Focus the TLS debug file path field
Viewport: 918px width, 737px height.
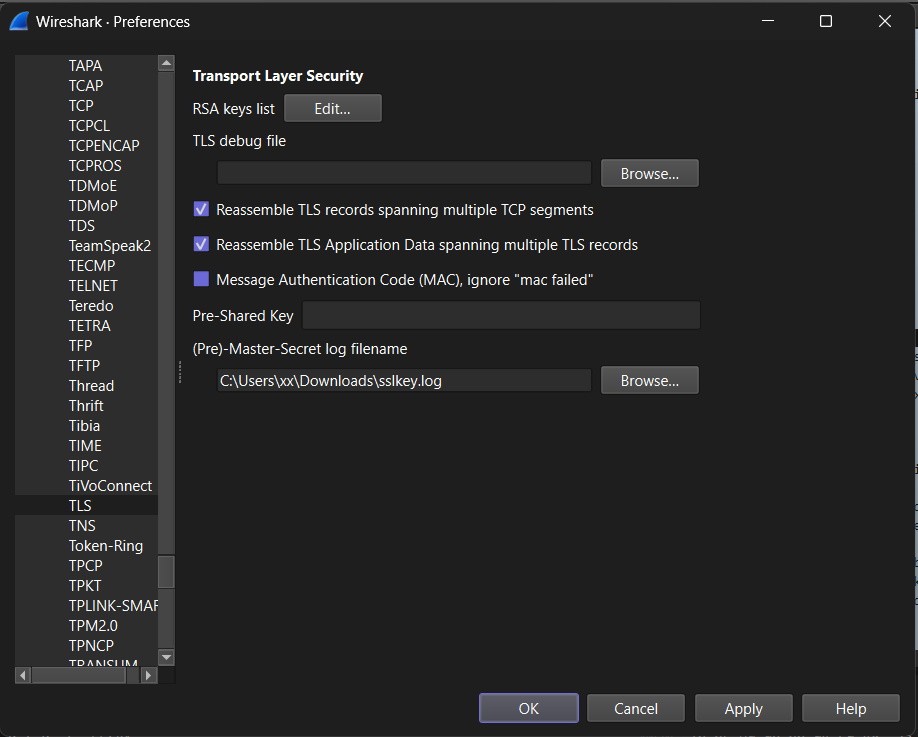(404, 173)
